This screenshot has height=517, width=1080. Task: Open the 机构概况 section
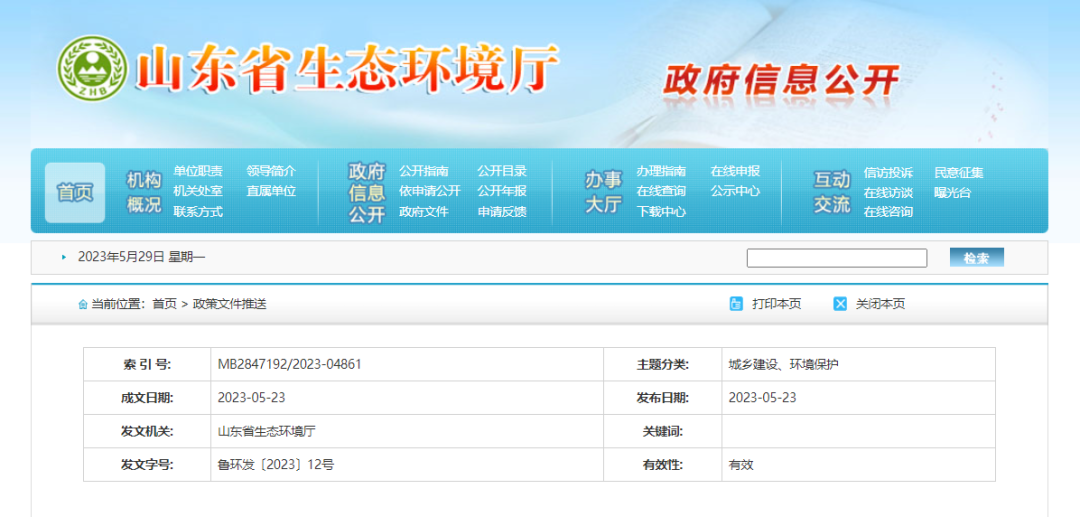click(144, 192)
